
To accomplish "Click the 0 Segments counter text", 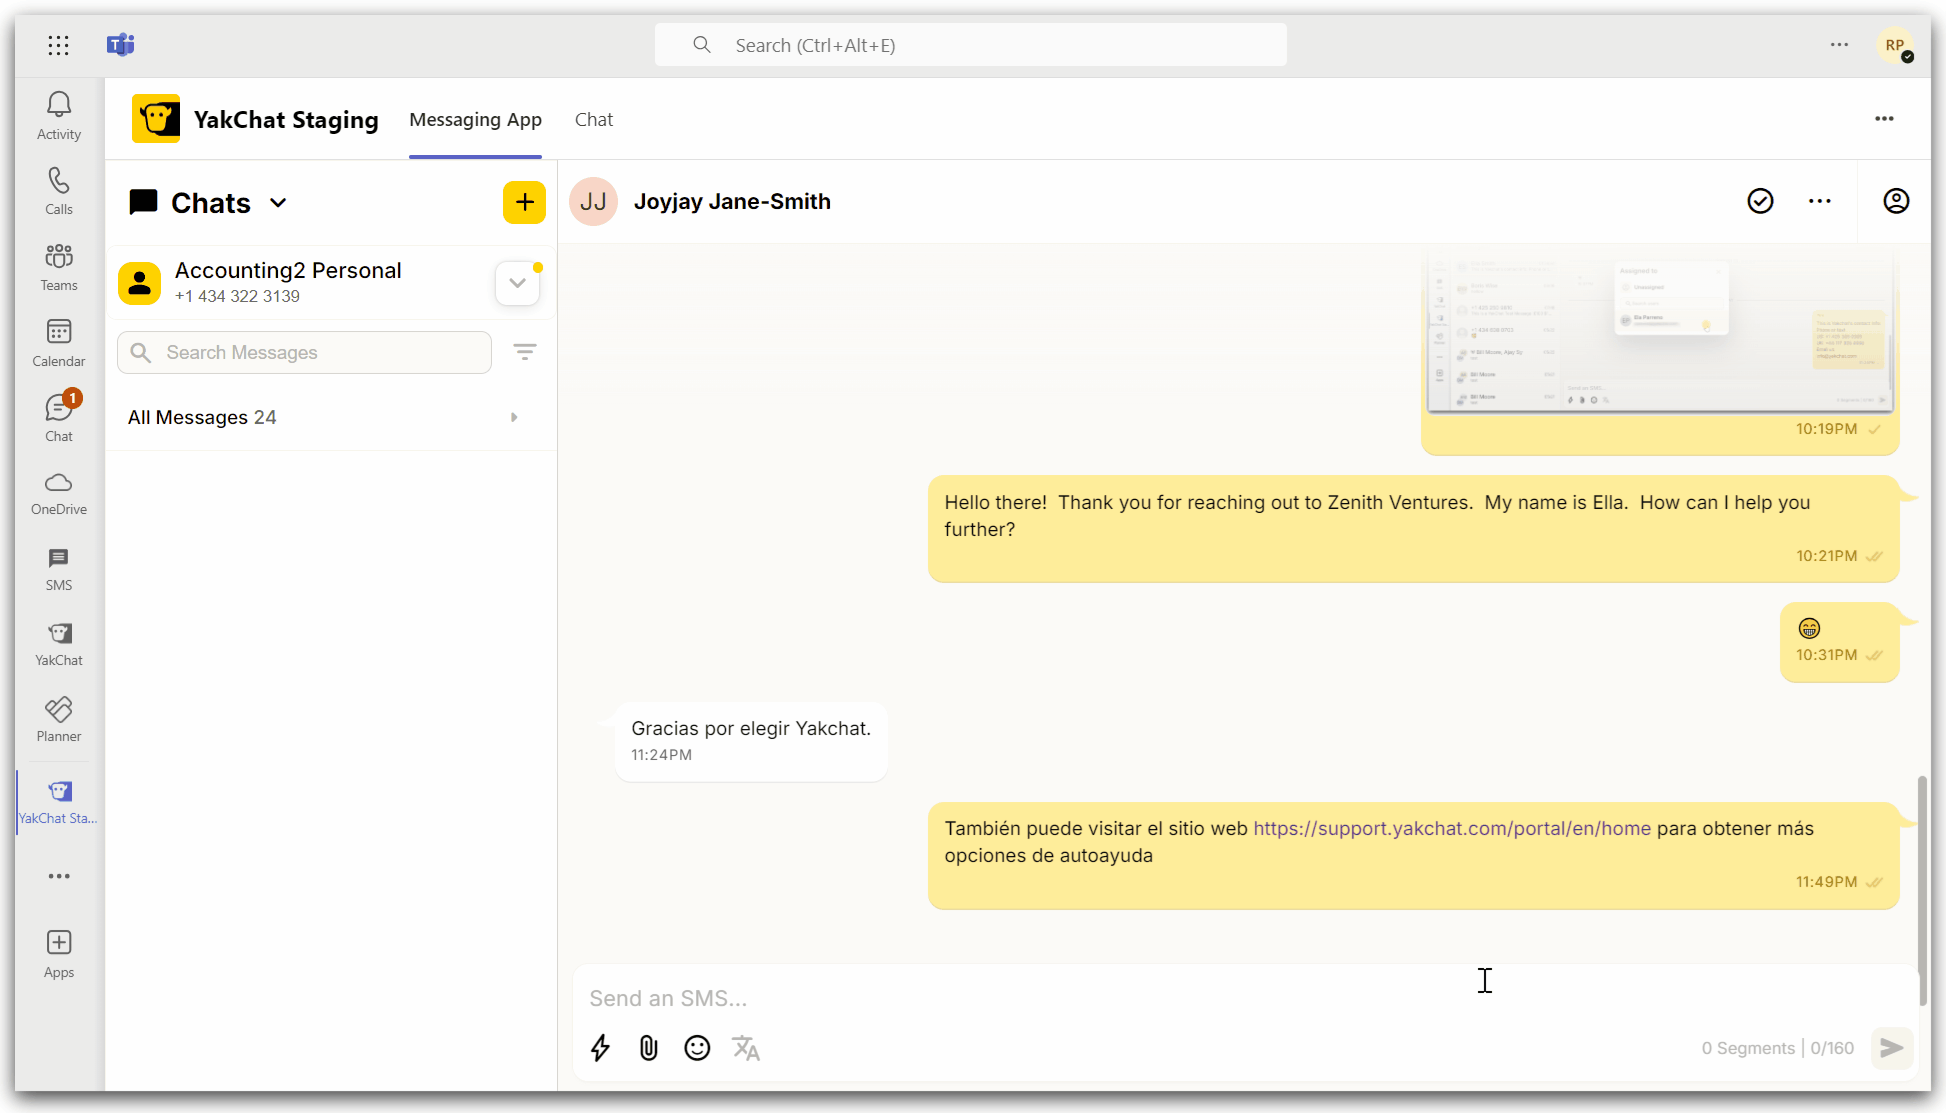I will pos(1747,1048).
